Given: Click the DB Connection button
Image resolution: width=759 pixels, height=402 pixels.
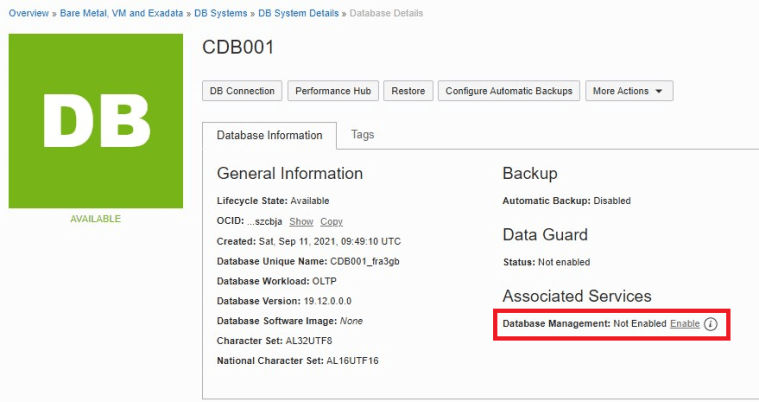Looking at the screenshot, I should 242,91.
